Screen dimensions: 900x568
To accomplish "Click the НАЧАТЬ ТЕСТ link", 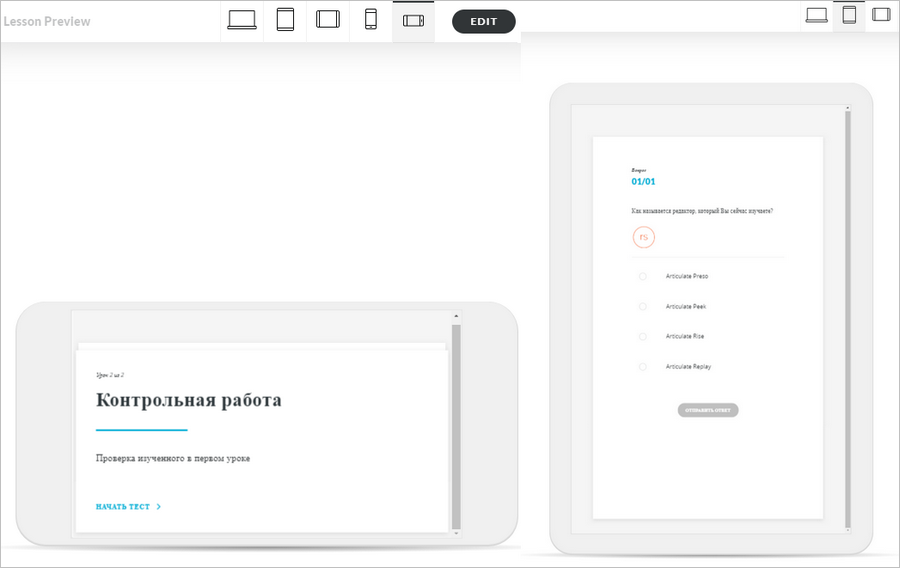I will click(123, 507).
